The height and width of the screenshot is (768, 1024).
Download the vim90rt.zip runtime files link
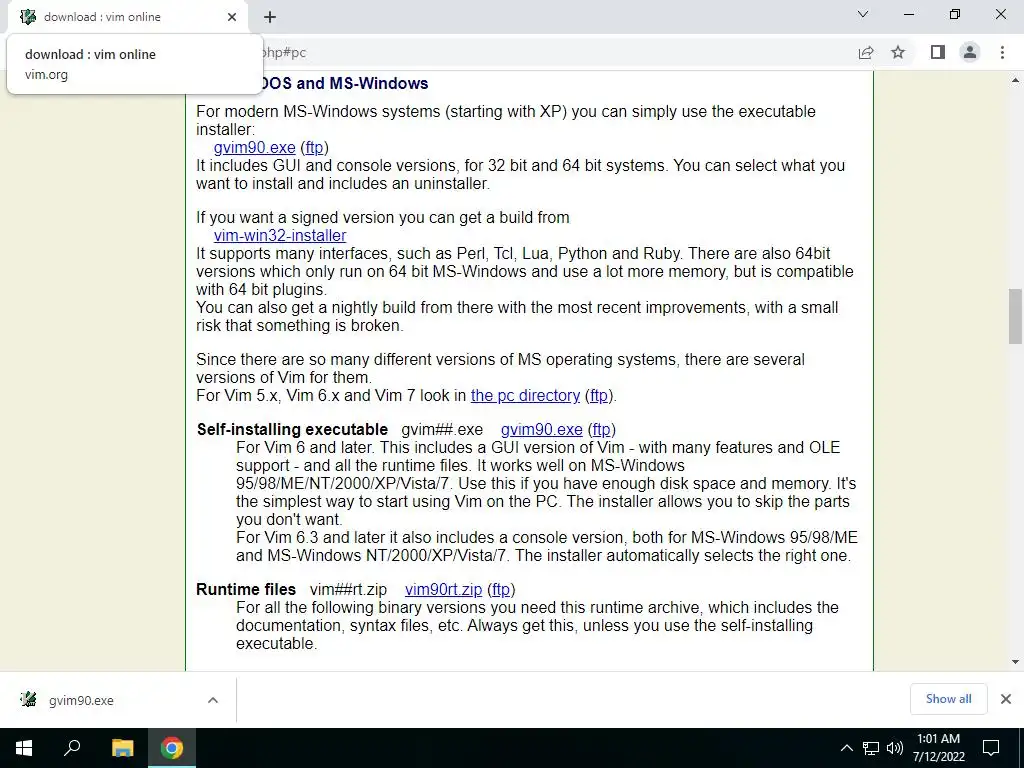click(x=443, y=590)
